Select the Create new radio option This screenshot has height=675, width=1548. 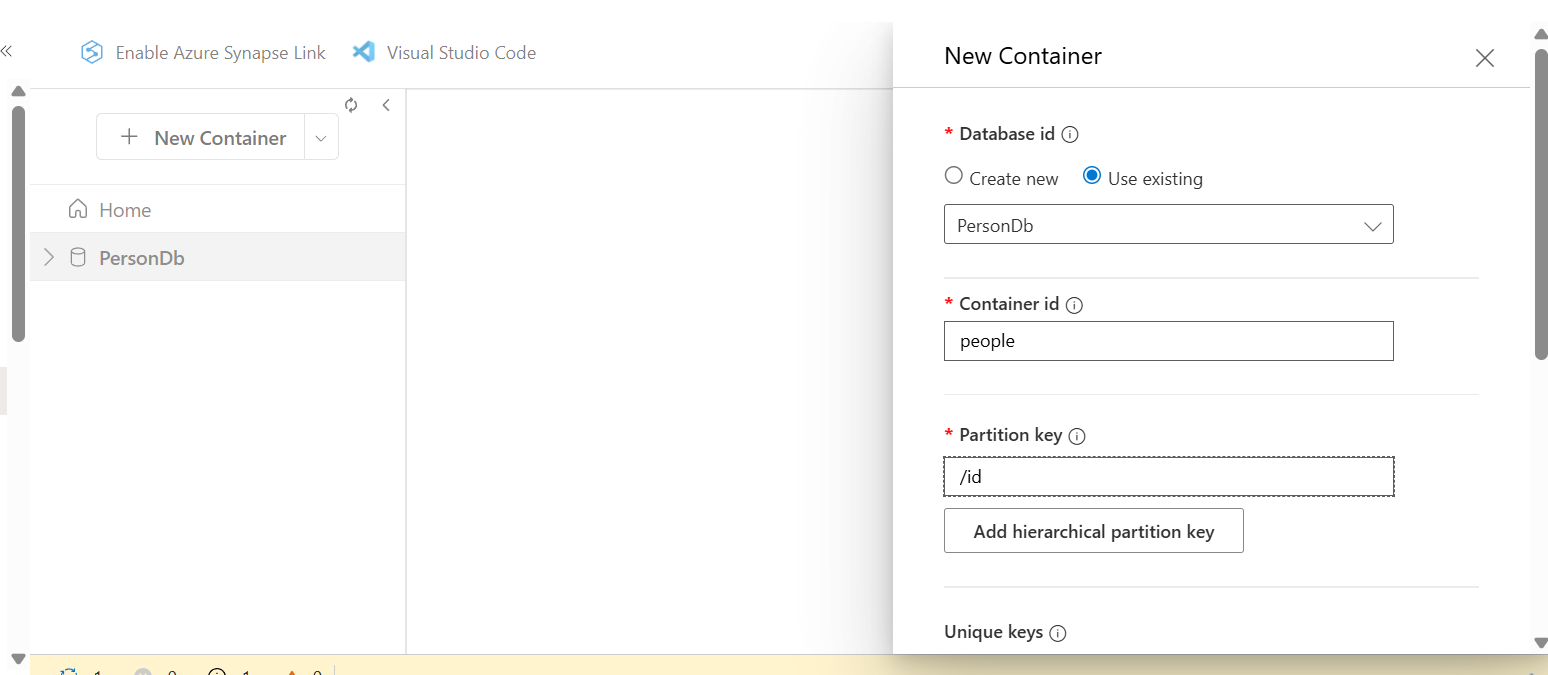pyautogui.click(x=954, y=176)
